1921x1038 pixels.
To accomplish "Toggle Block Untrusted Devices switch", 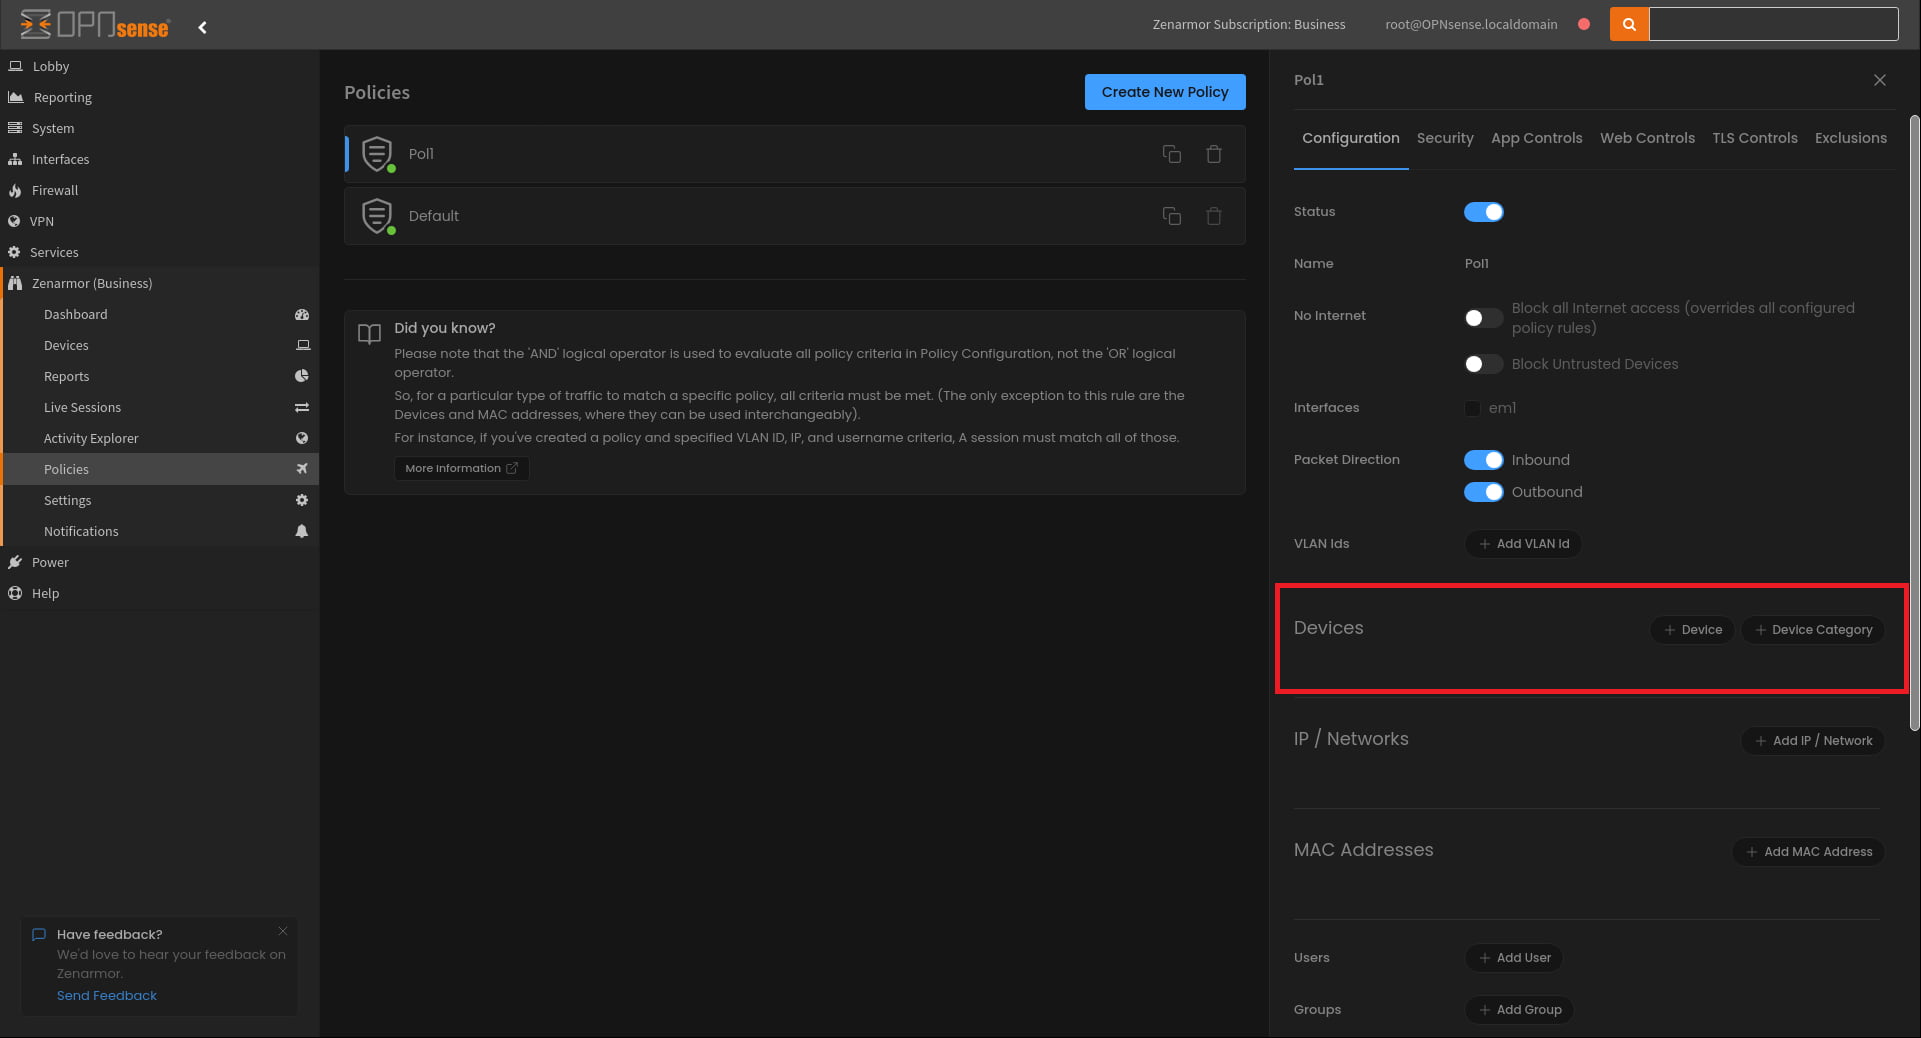I will point(1484,364).
